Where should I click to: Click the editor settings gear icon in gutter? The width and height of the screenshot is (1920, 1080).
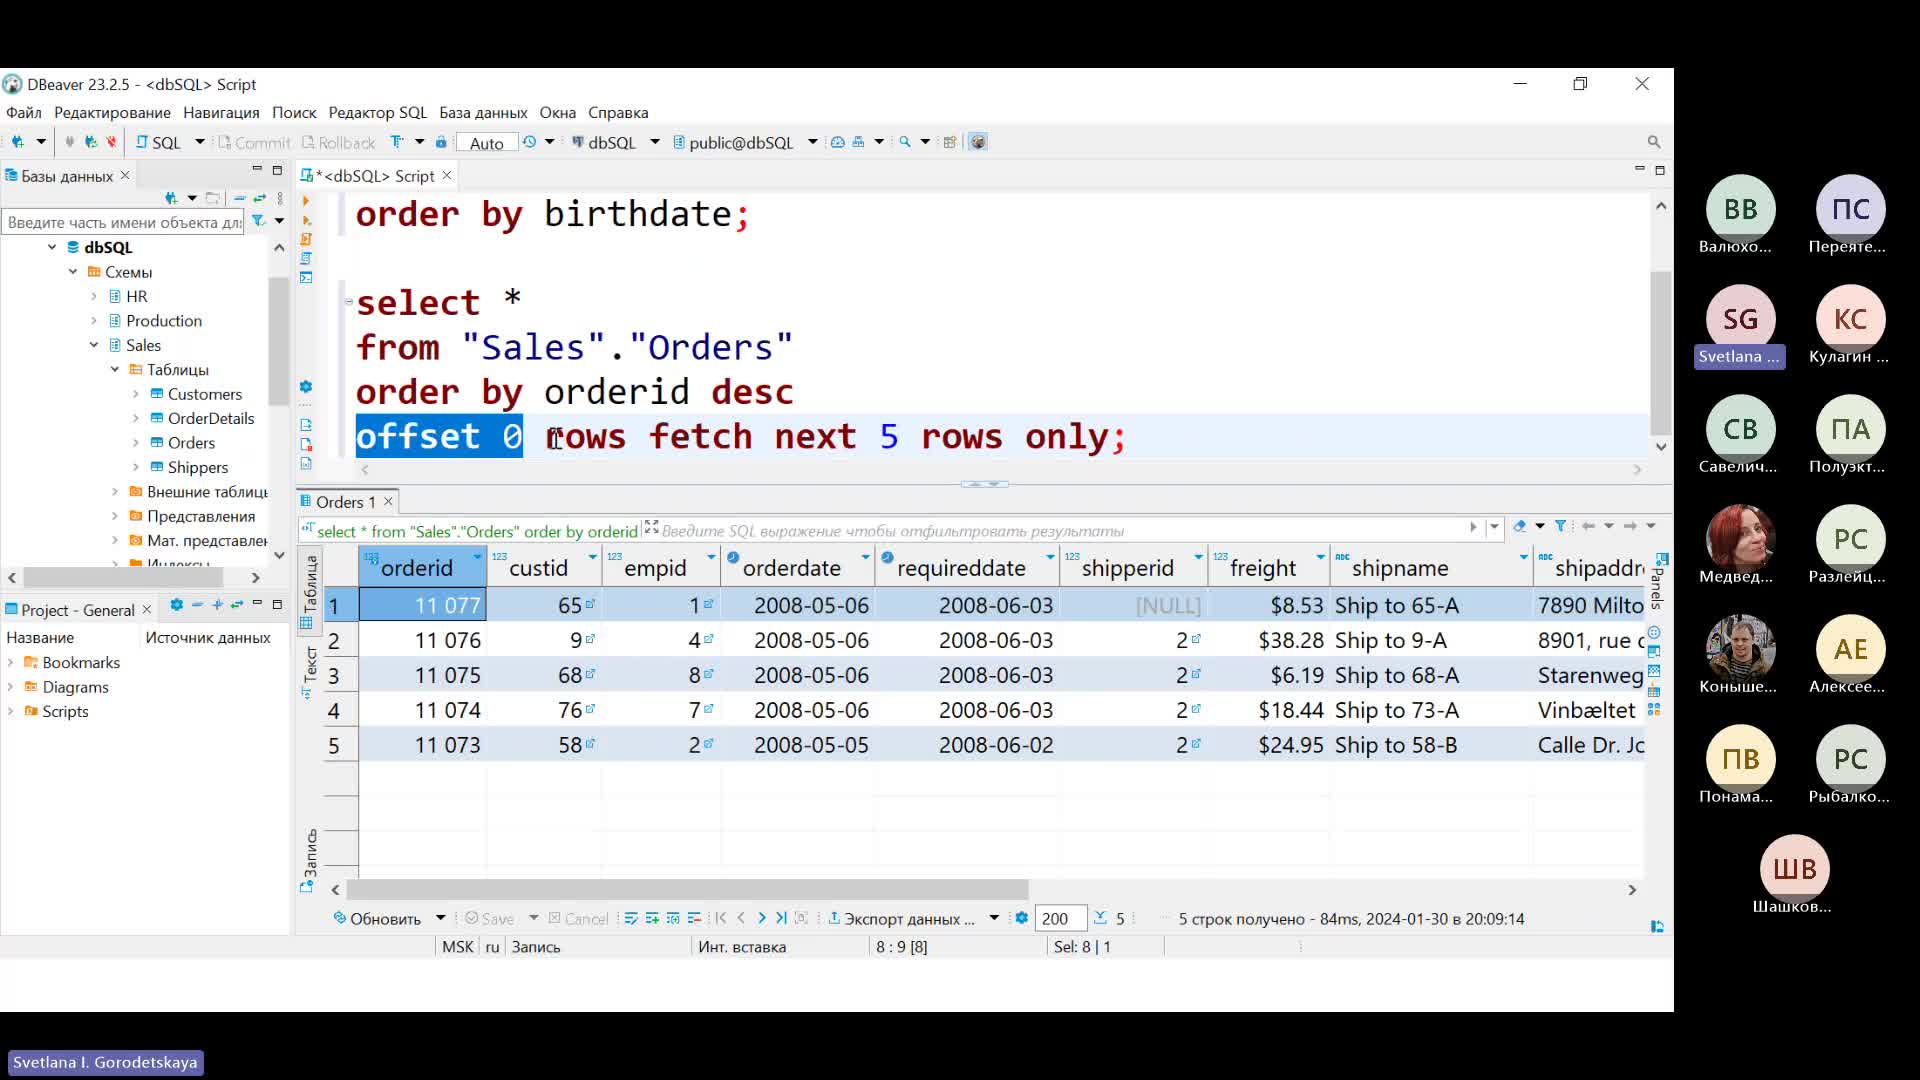pos(306,387)
